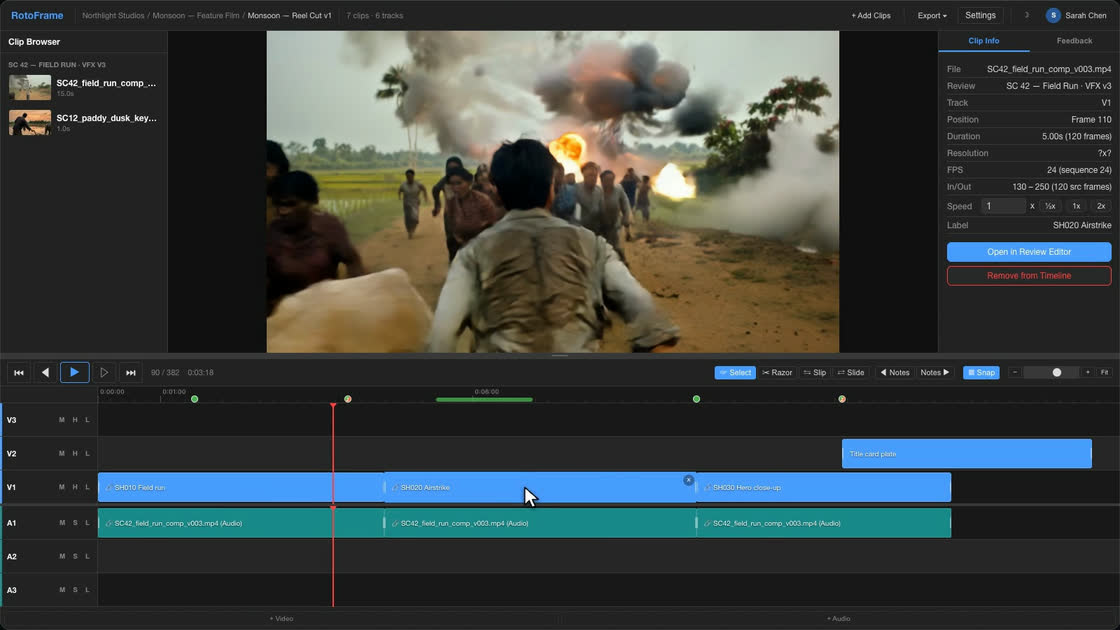Viewport: 1120px width, 630px height.
Task: Lock the A1 audio track
Action: 87,523
